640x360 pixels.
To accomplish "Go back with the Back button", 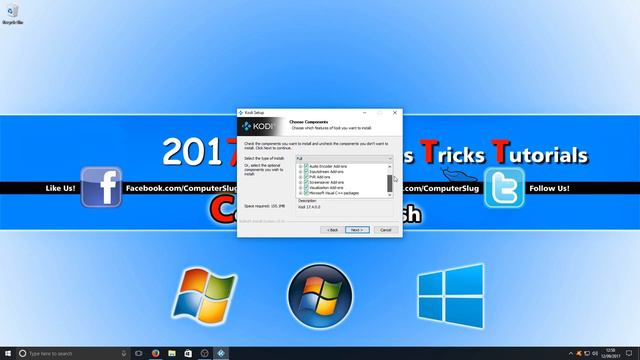I will 332,230.
